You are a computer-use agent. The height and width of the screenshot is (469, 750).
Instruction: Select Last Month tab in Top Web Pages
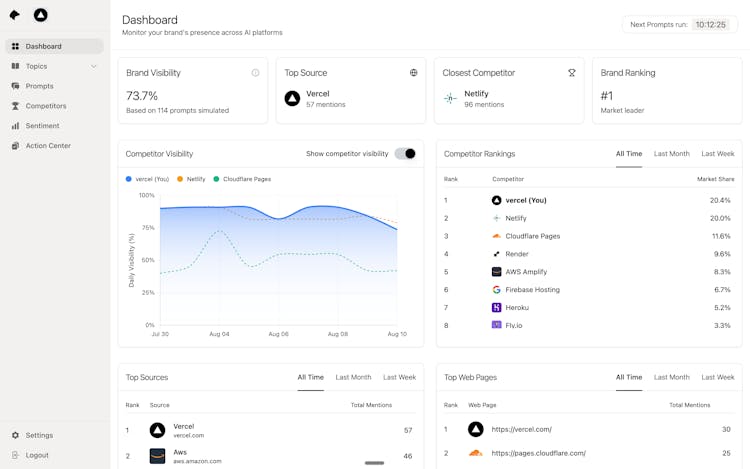click(x=671, y=377)
